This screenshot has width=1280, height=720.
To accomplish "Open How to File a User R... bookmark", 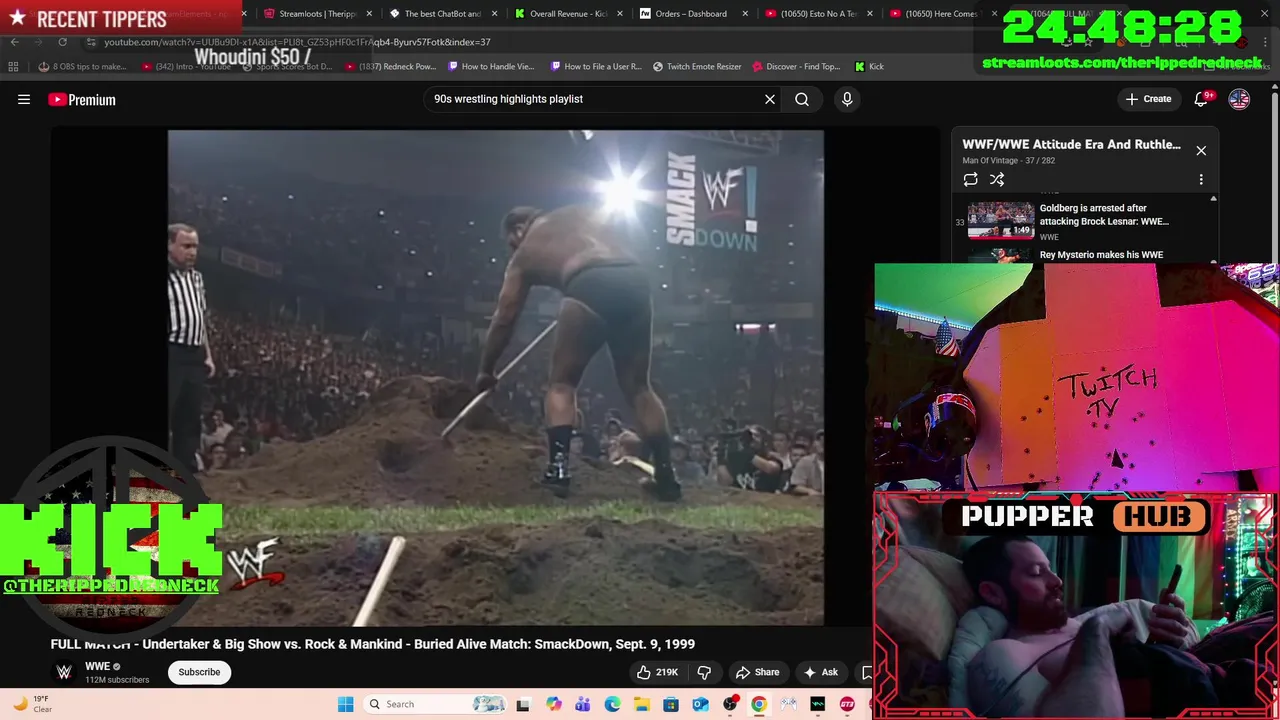I will tap(596, 66).
